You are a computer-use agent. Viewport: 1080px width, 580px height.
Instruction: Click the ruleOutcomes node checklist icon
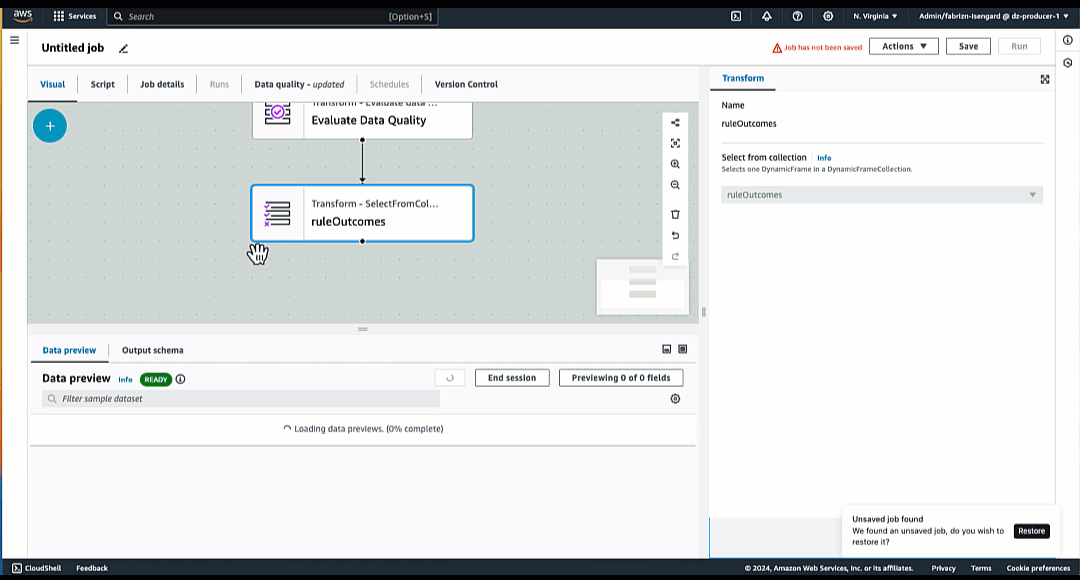point(278,214)
